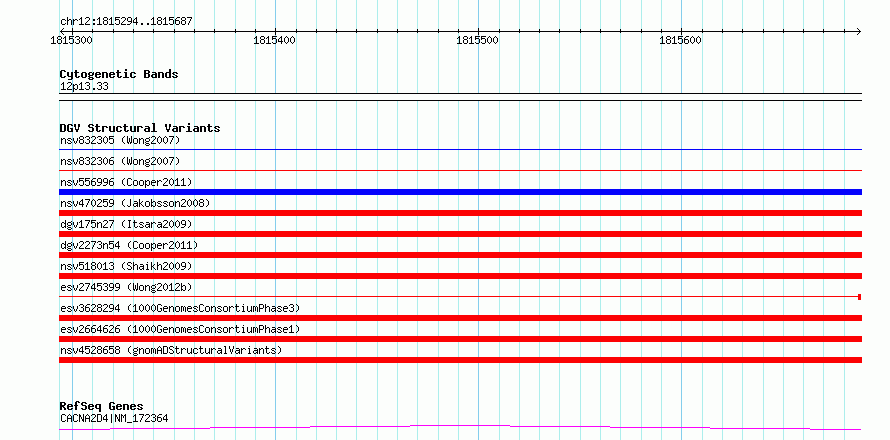Select the Cytogenetic Bands track title
890x440 pixels.
pos(119,74)
